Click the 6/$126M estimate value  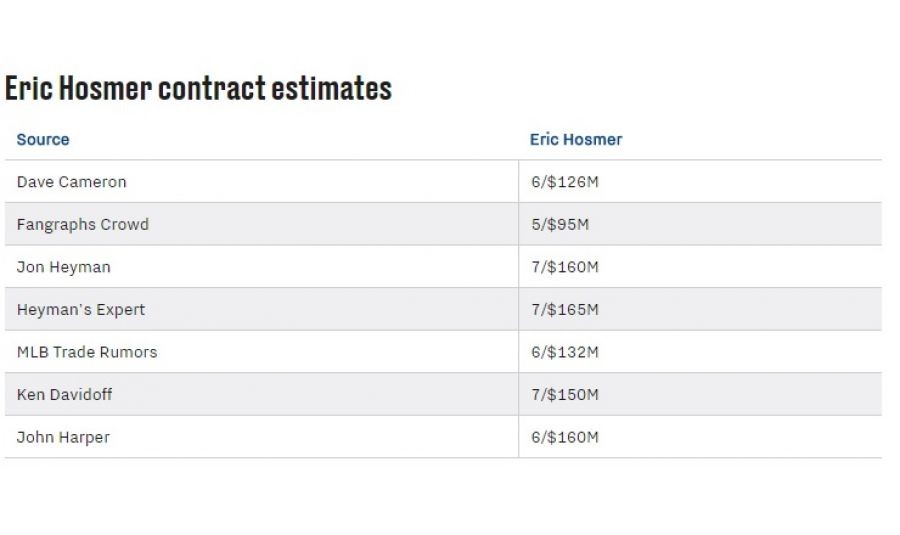pos(565,182)
